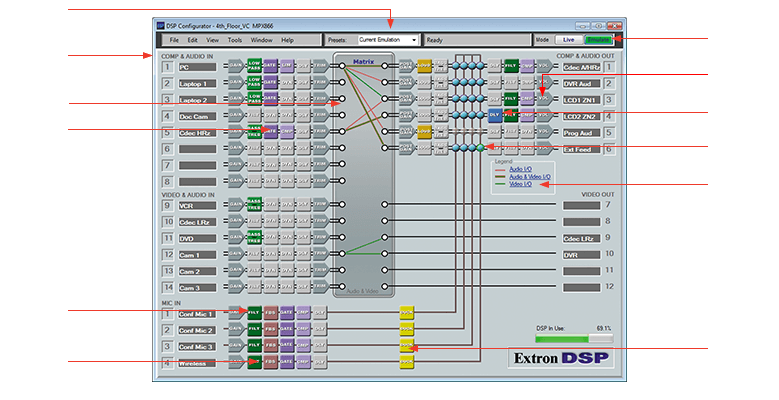Open Wireless mic FBS block
779x400 pixels.
(x=271, y=362)
